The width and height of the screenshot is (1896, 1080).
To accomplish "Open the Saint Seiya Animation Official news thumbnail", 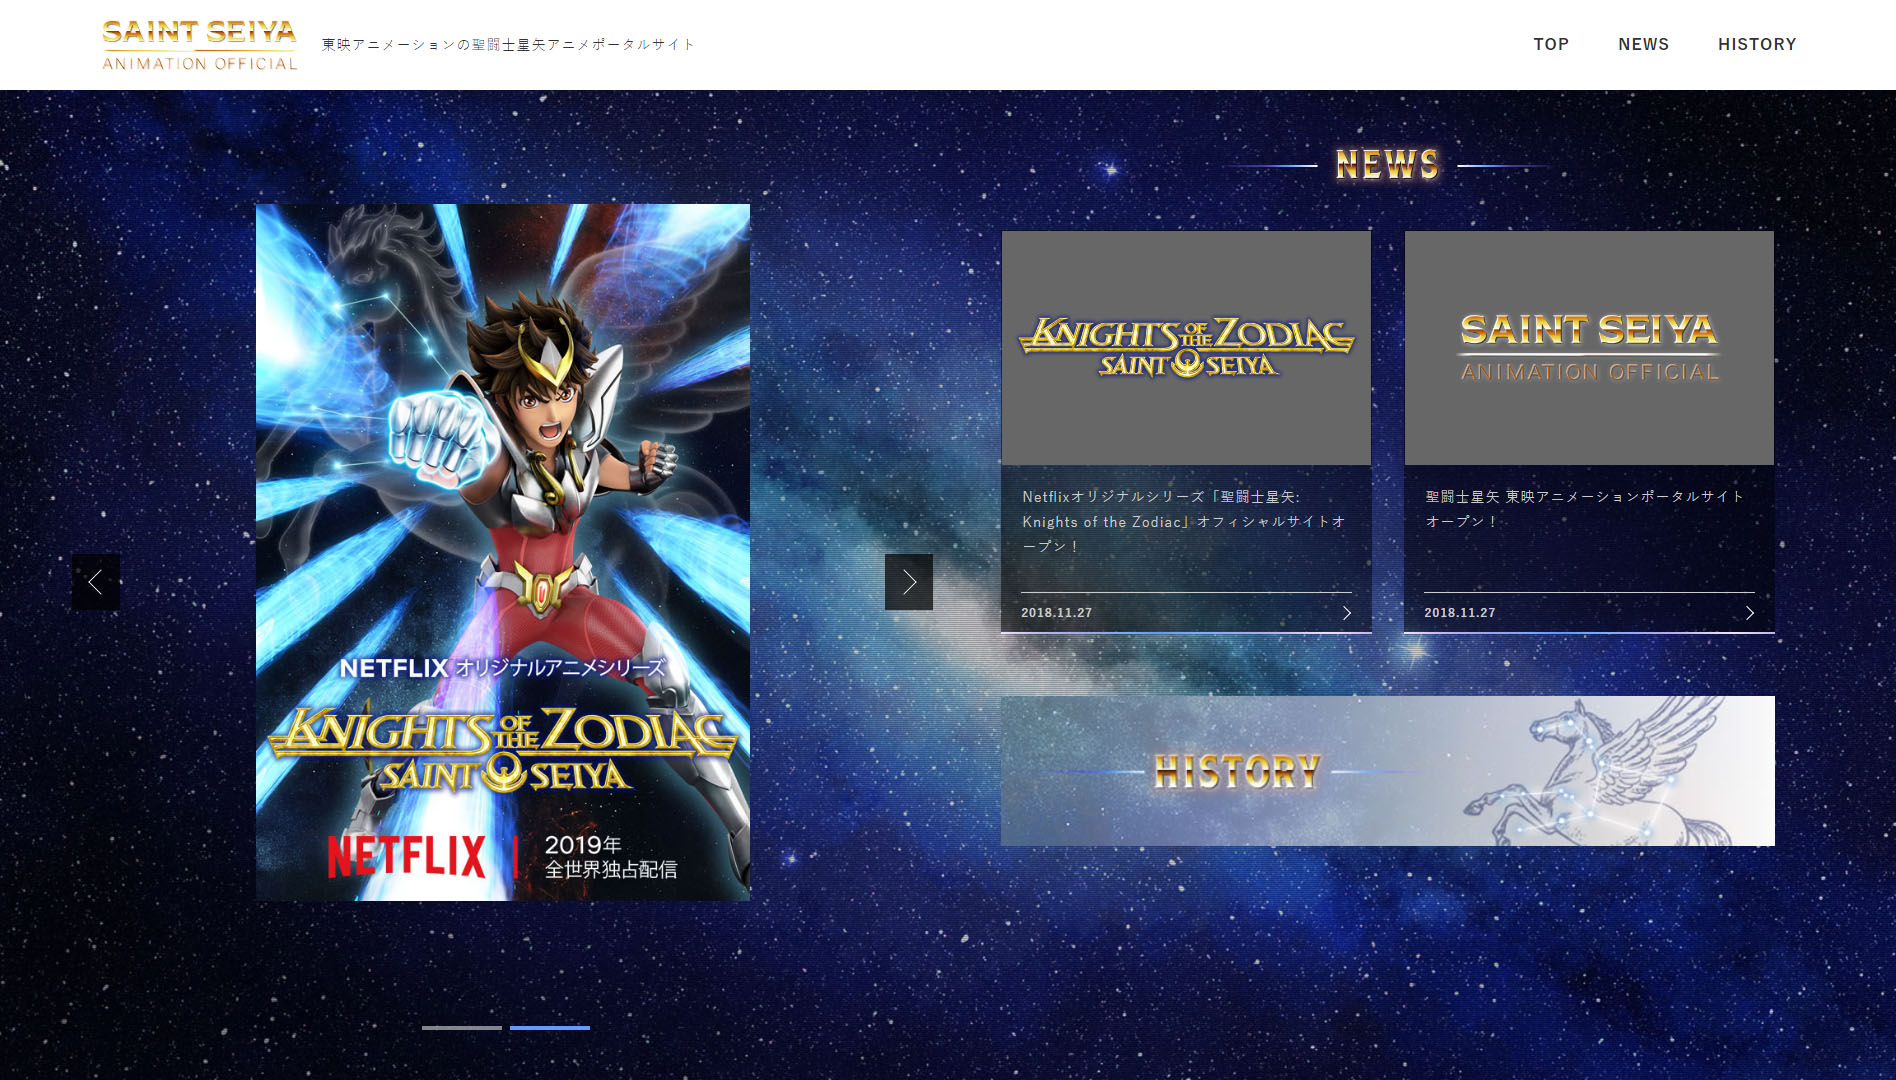I will coord(1589,348).
